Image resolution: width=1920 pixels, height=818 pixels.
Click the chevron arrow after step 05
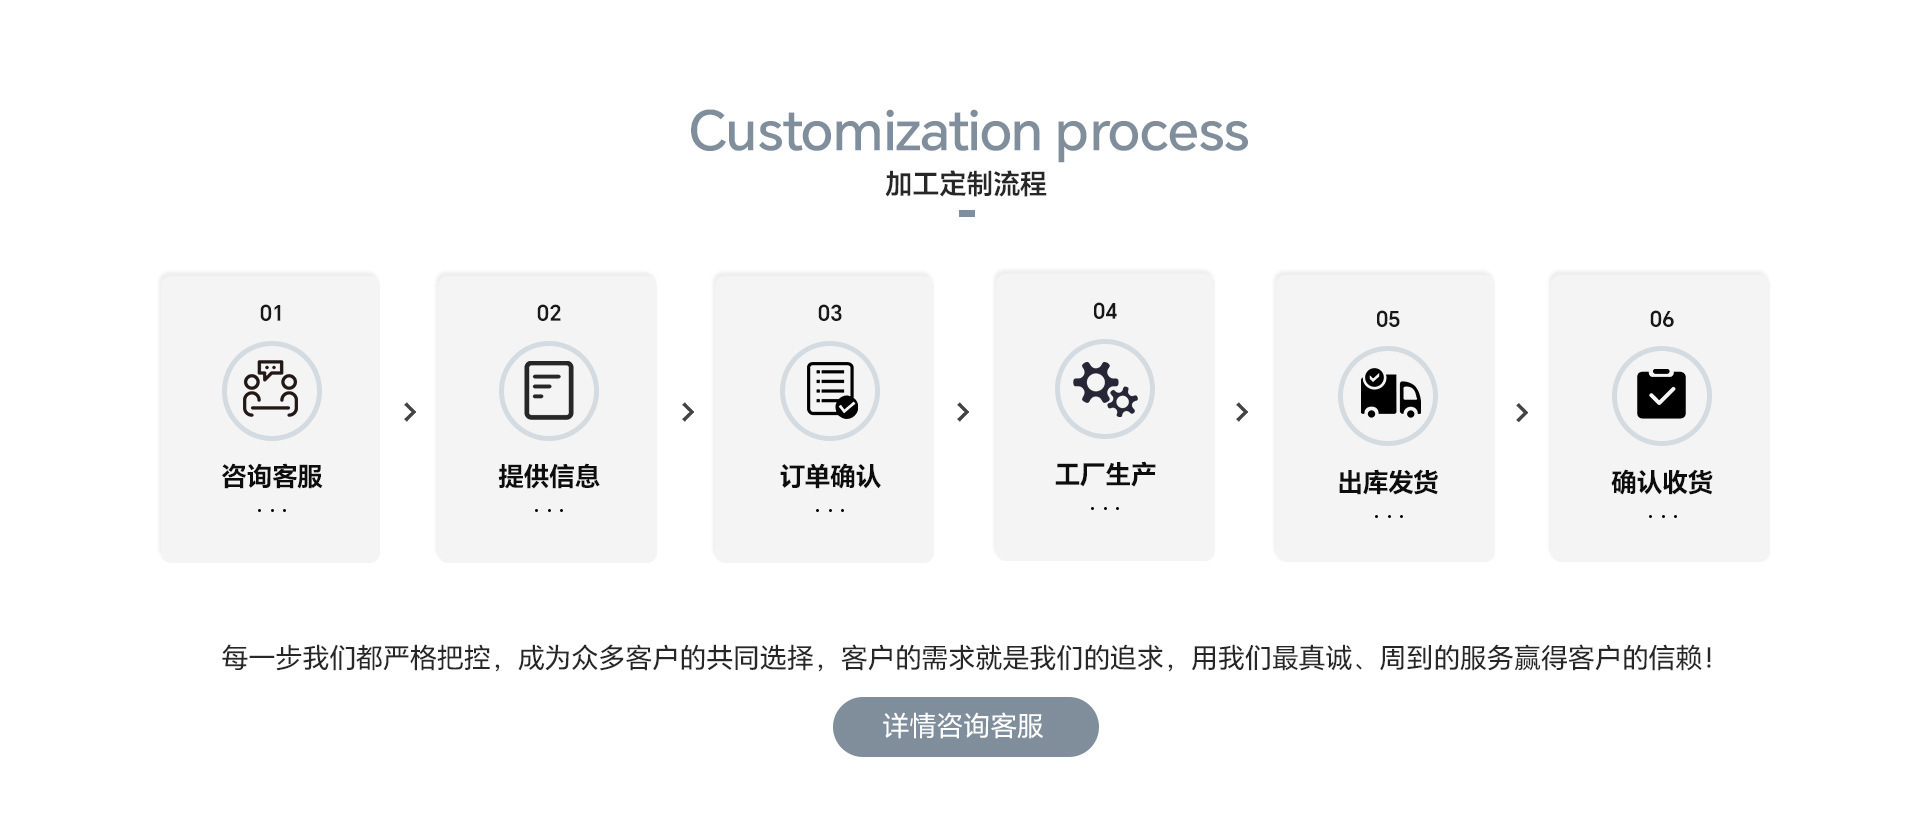coord(1522,412)
